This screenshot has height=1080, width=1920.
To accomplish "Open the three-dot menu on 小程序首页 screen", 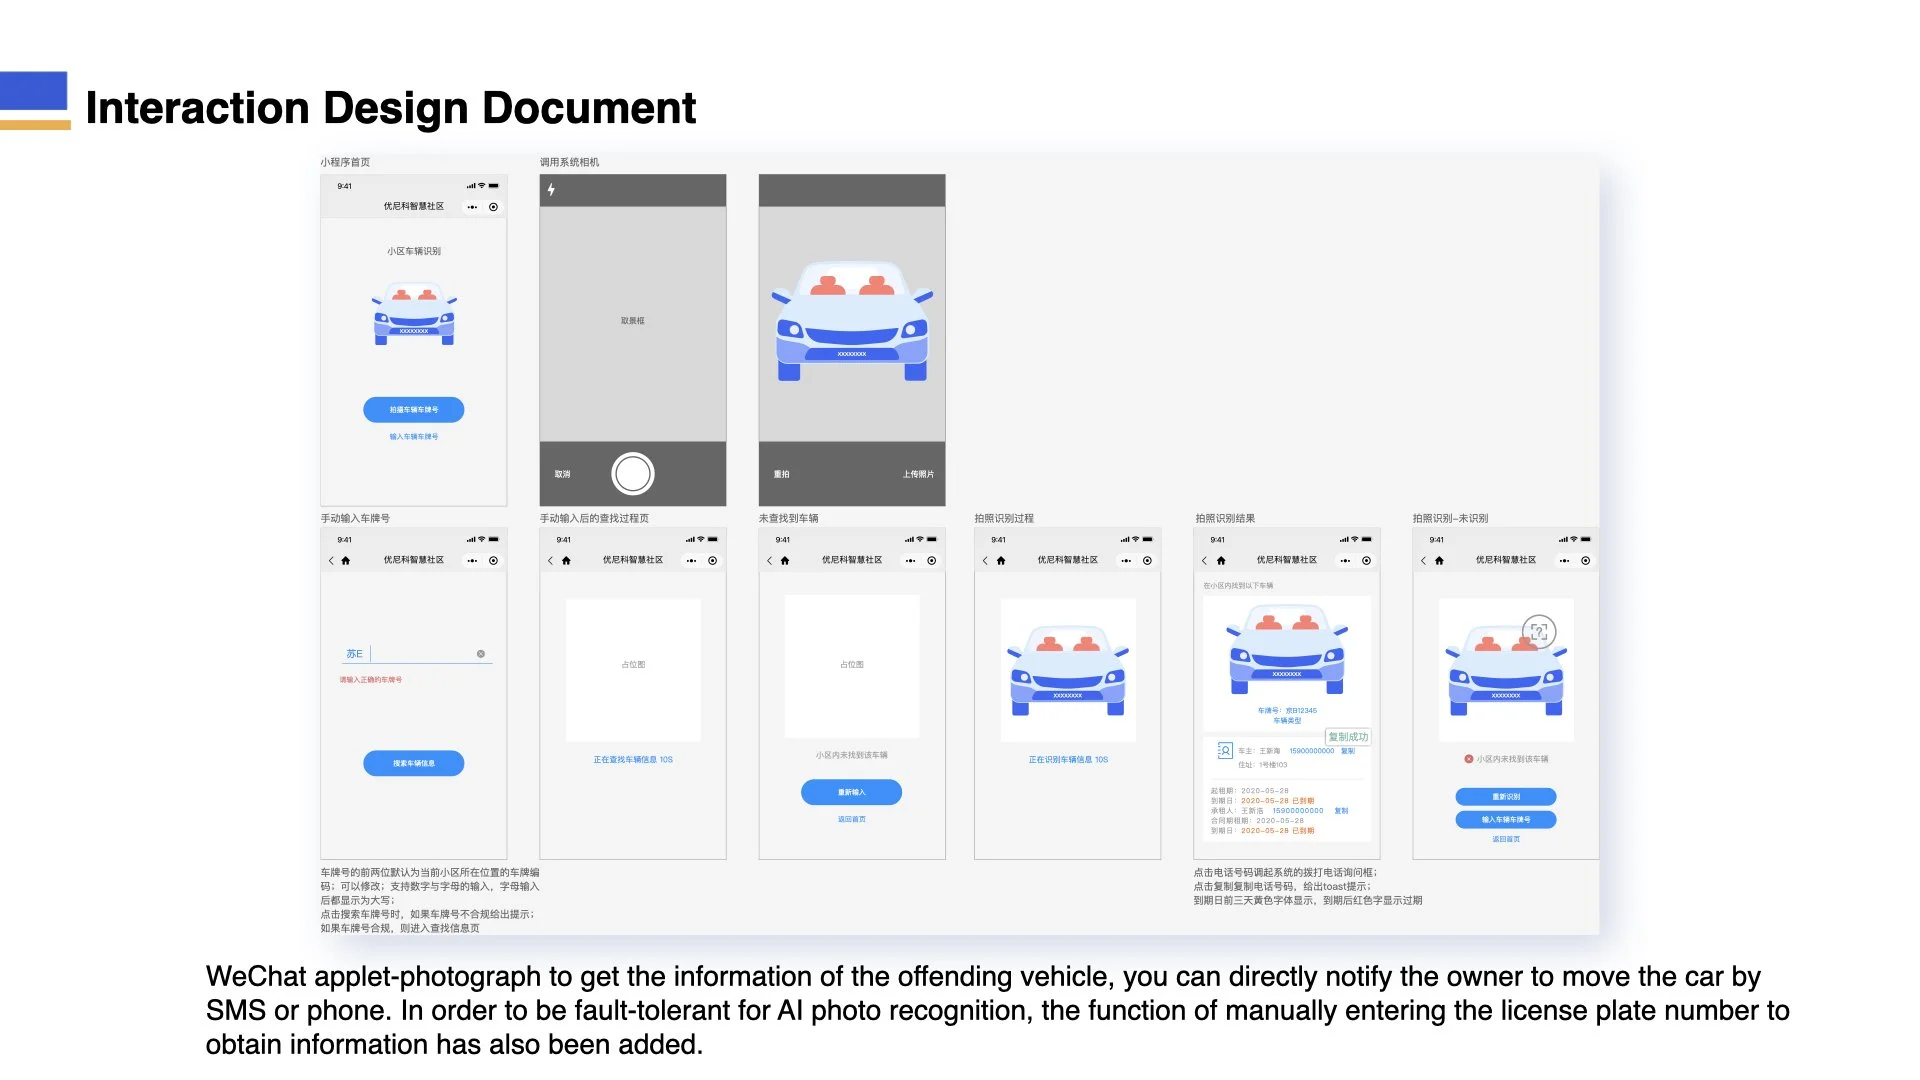I will [472, 207].
